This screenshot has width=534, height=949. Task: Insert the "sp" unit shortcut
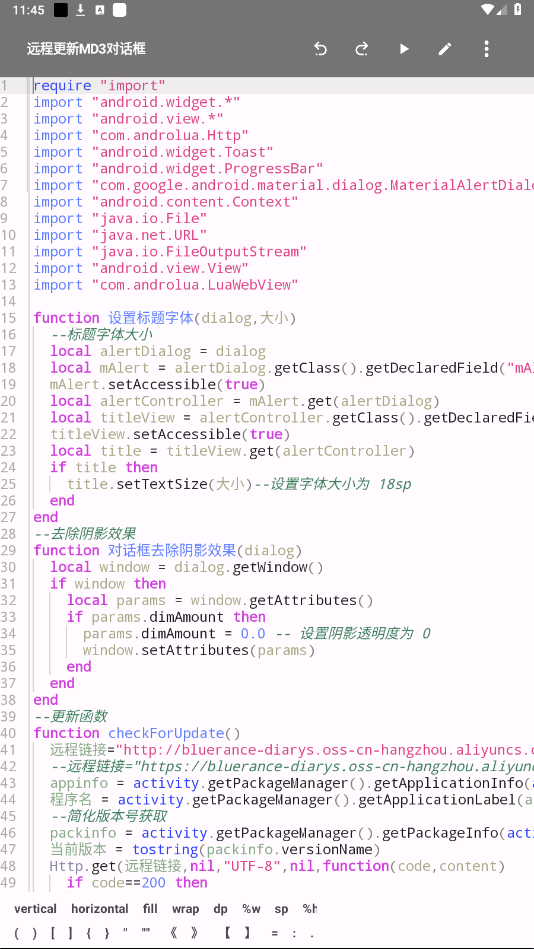(x=282, y=908)
